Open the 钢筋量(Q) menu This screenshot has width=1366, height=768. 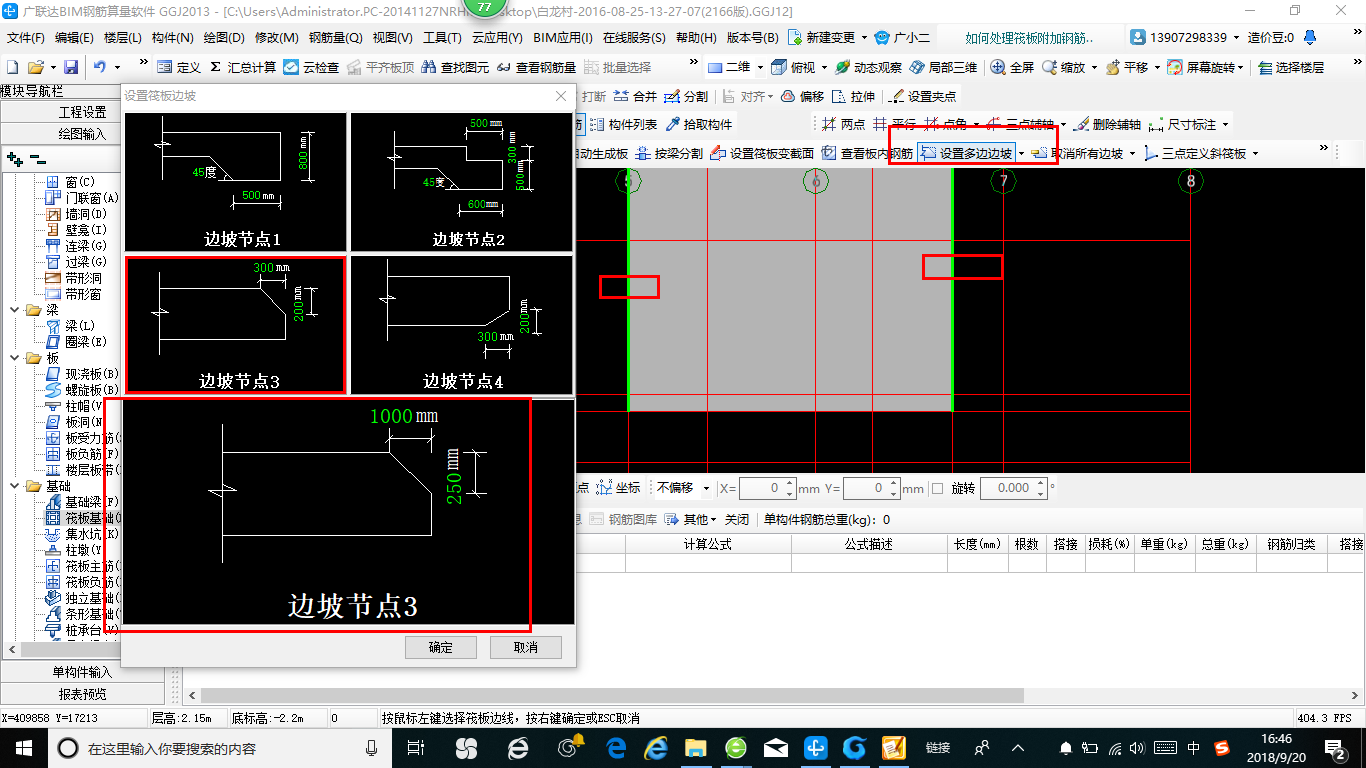coord(335,38)
